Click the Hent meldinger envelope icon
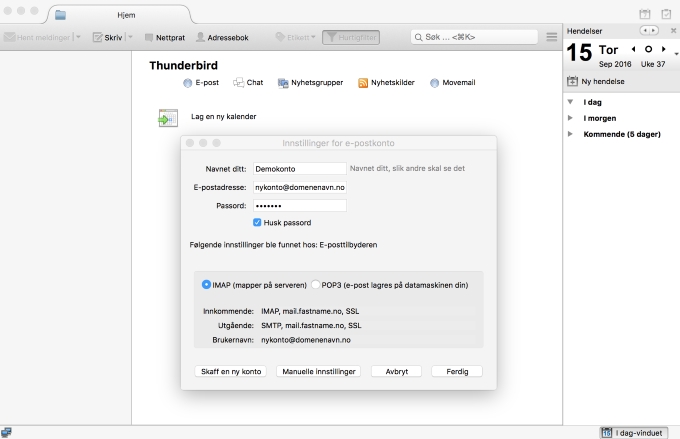The image size is (680, 439). pos(10,37)
